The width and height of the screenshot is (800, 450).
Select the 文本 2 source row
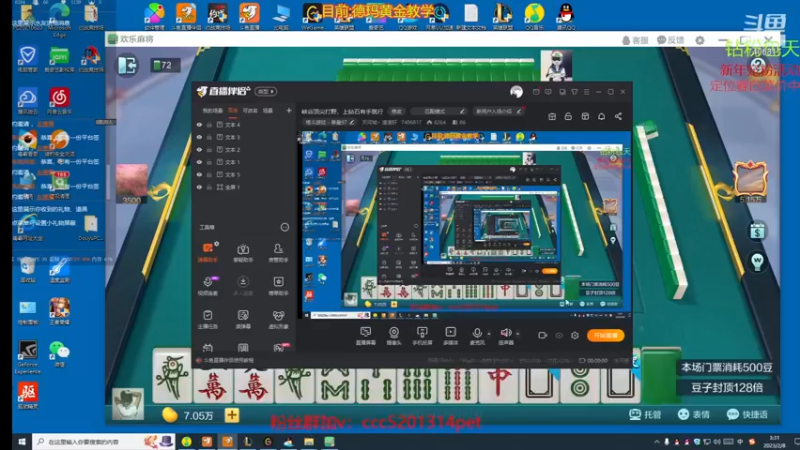[244, 149]
